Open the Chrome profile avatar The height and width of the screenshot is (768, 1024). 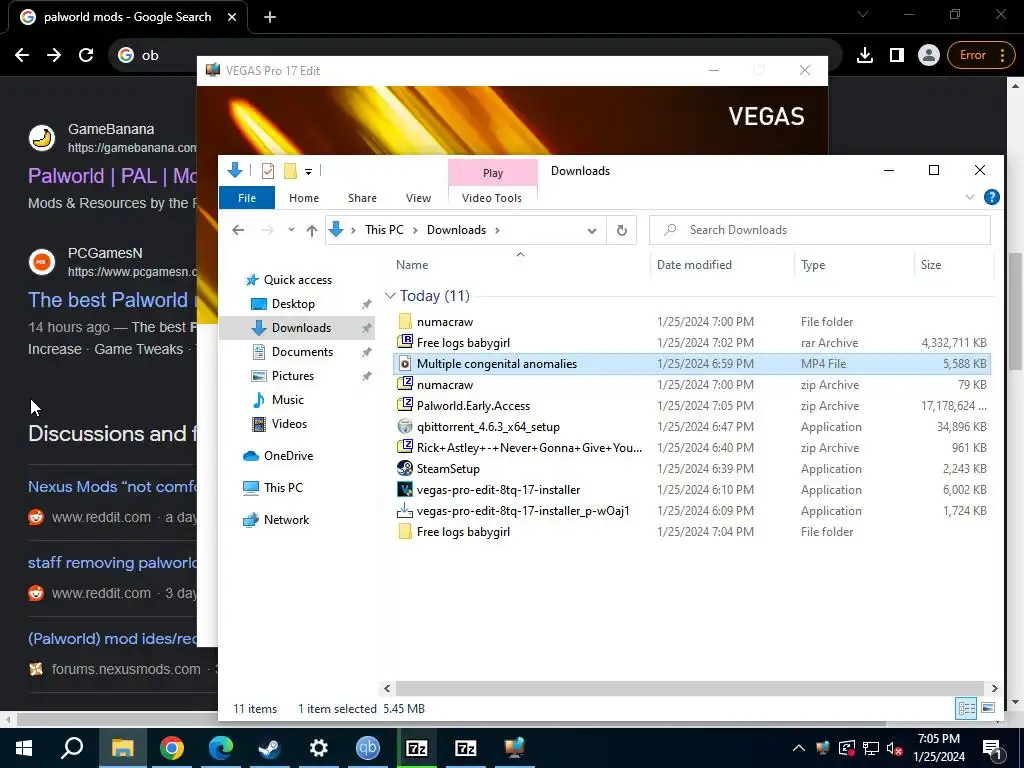(x=928, y=55)
